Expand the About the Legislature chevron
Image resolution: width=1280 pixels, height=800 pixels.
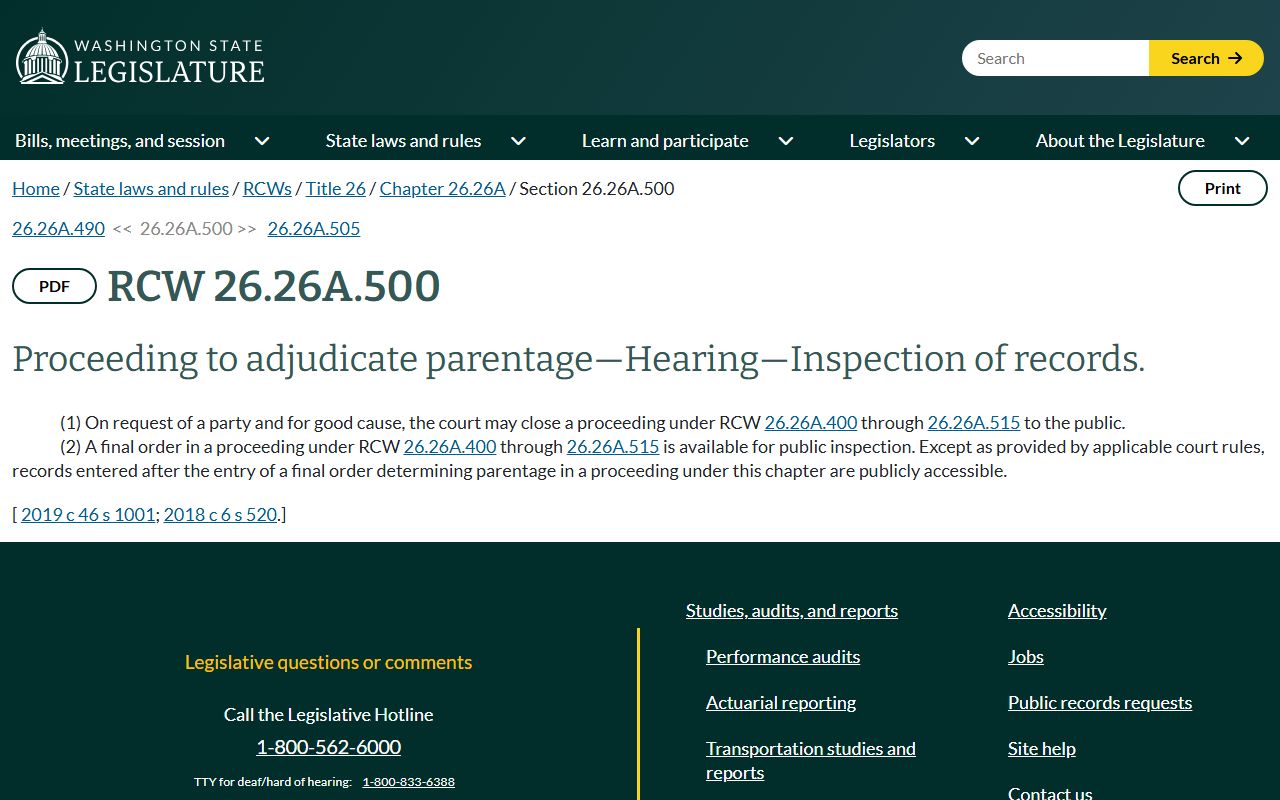(x=1242, y=141)
